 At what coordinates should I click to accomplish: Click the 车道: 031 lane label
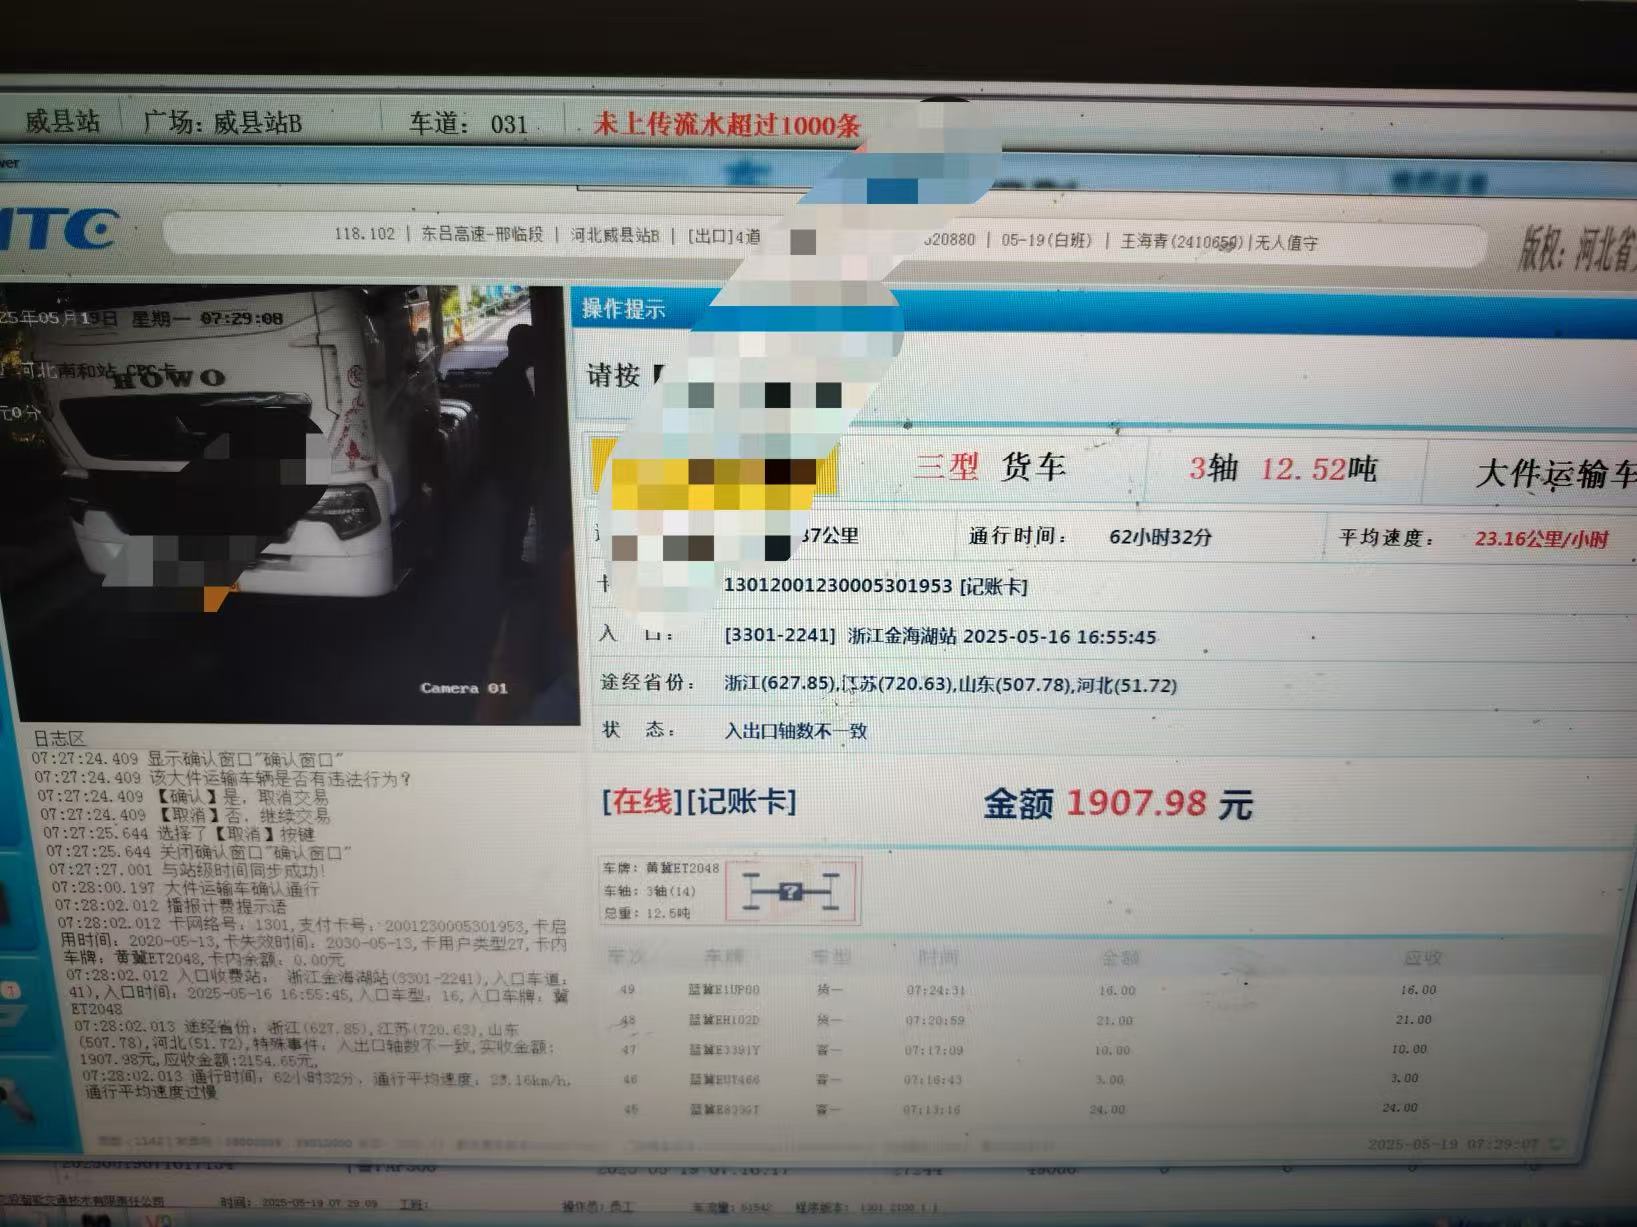468,123
